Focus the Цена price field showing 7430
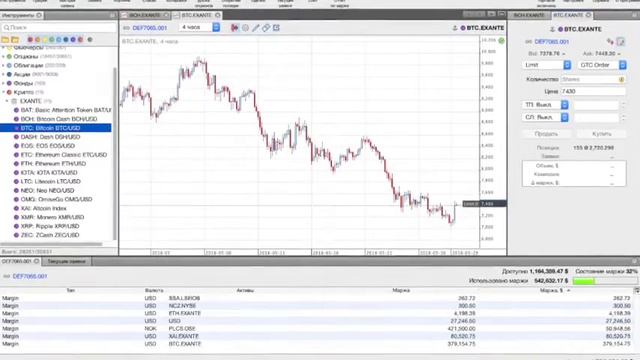 pyautogui.click(x=593, y=91)
